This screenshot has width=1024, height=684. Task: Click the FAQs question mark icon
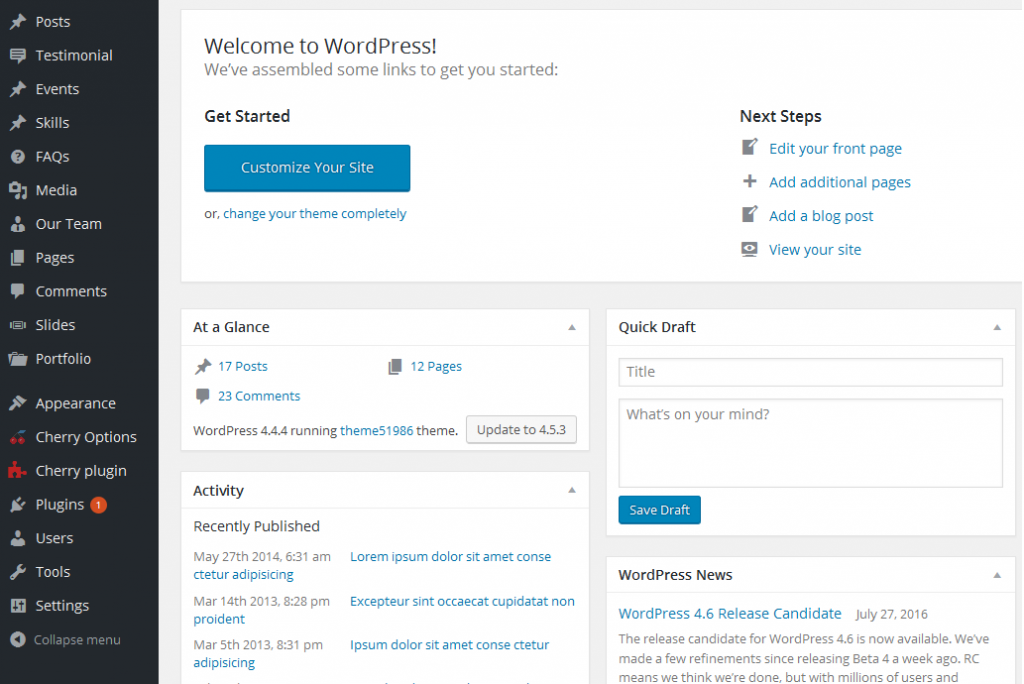tap(18, 156)
